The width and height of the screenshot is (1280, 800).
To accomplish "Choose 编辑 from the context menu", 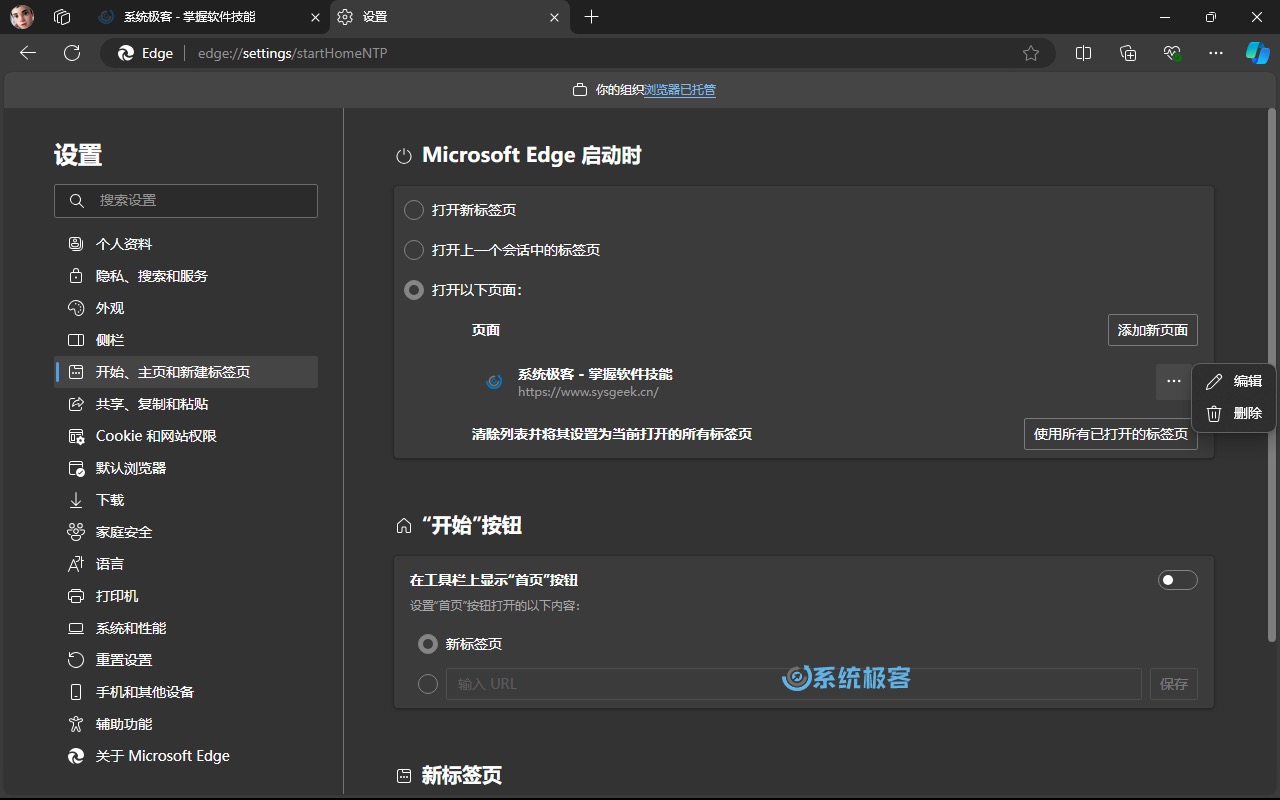I will click(1234, 381).
